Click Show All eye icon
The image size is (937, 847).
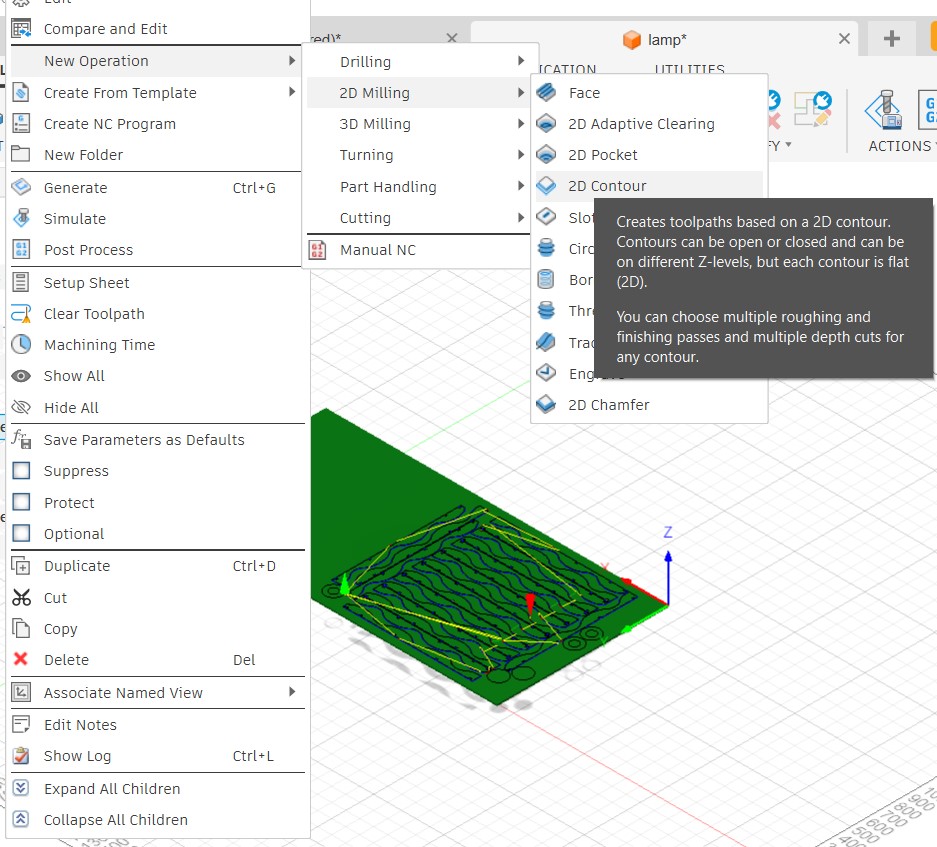pyautogui.click(x=21, y=375)
